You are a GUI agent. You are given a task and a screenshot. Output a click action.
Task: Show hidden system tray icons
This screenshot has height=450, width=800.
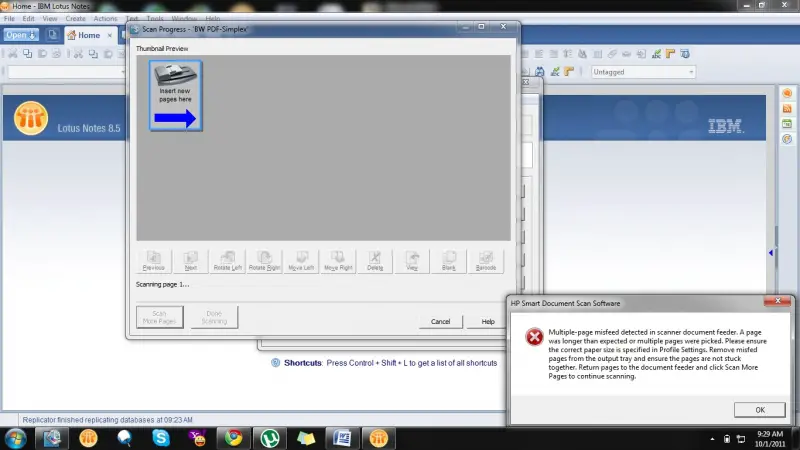712,439
